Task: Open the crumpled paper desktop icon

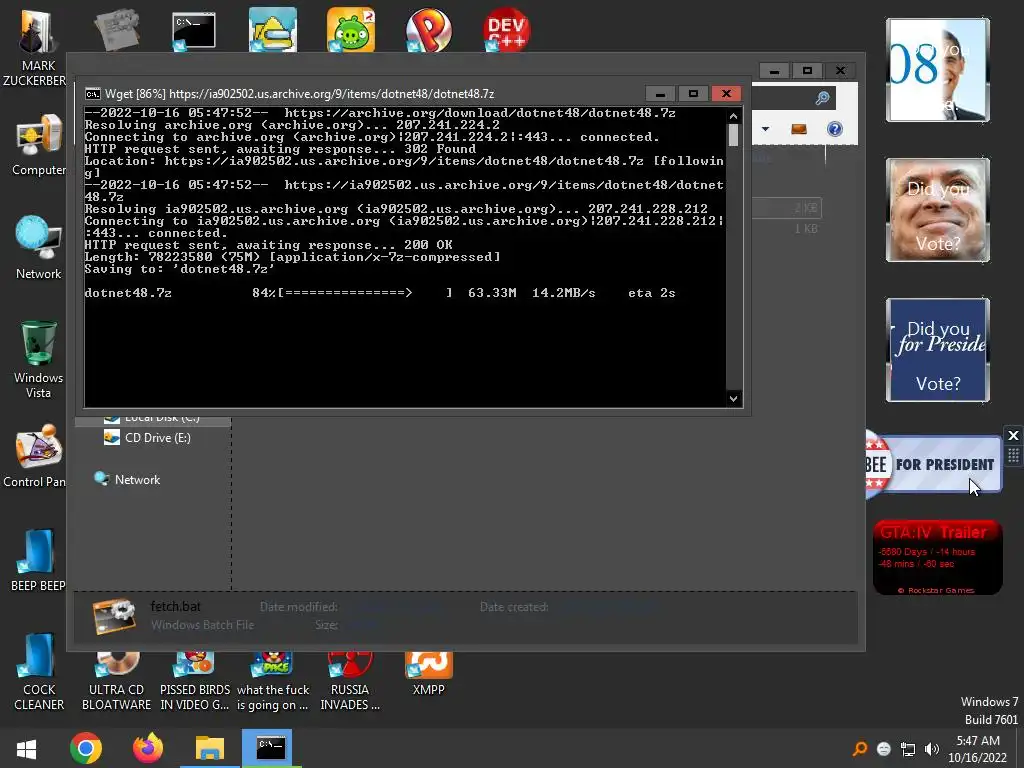Action: [116, 30]
